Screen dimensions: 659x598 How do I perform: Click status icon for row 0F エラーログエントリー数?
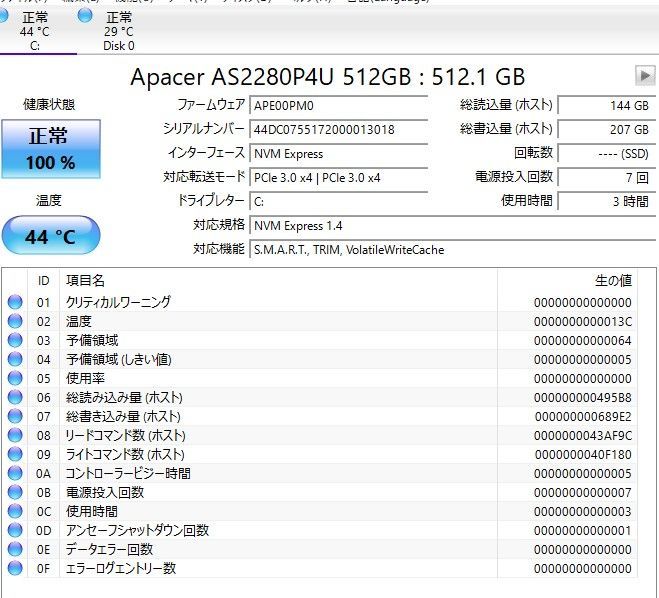coord(15,568)
